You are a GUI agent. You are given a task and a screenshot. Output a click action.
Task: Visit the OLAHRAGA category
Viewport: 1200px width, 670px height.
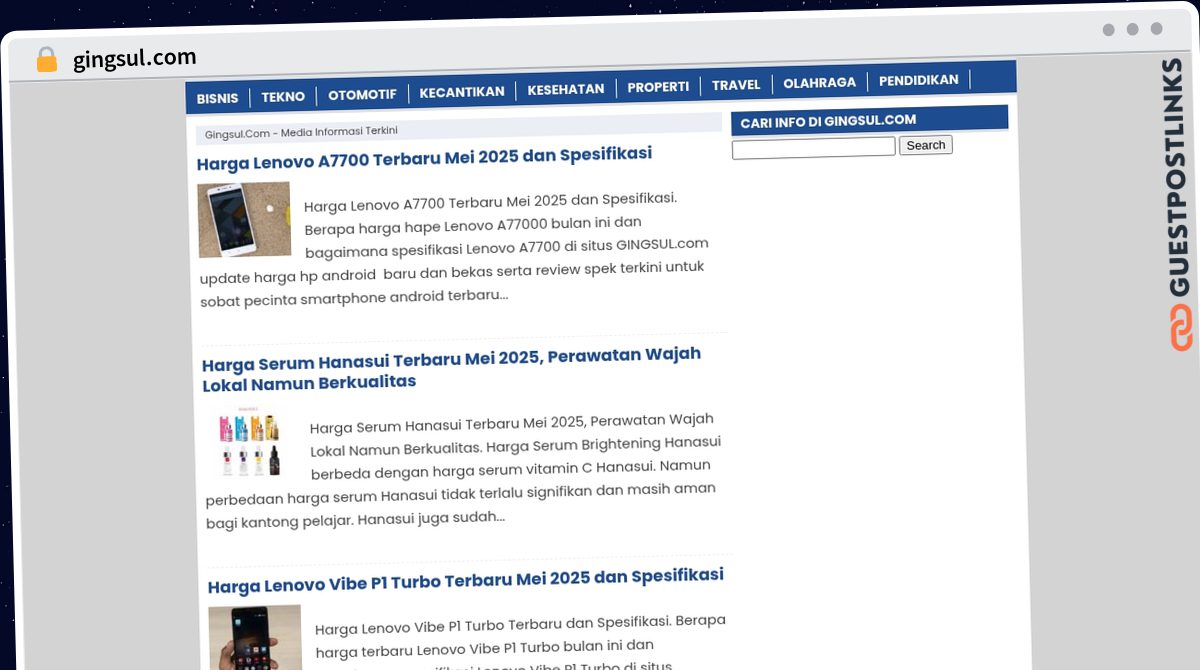coord(820,83)
